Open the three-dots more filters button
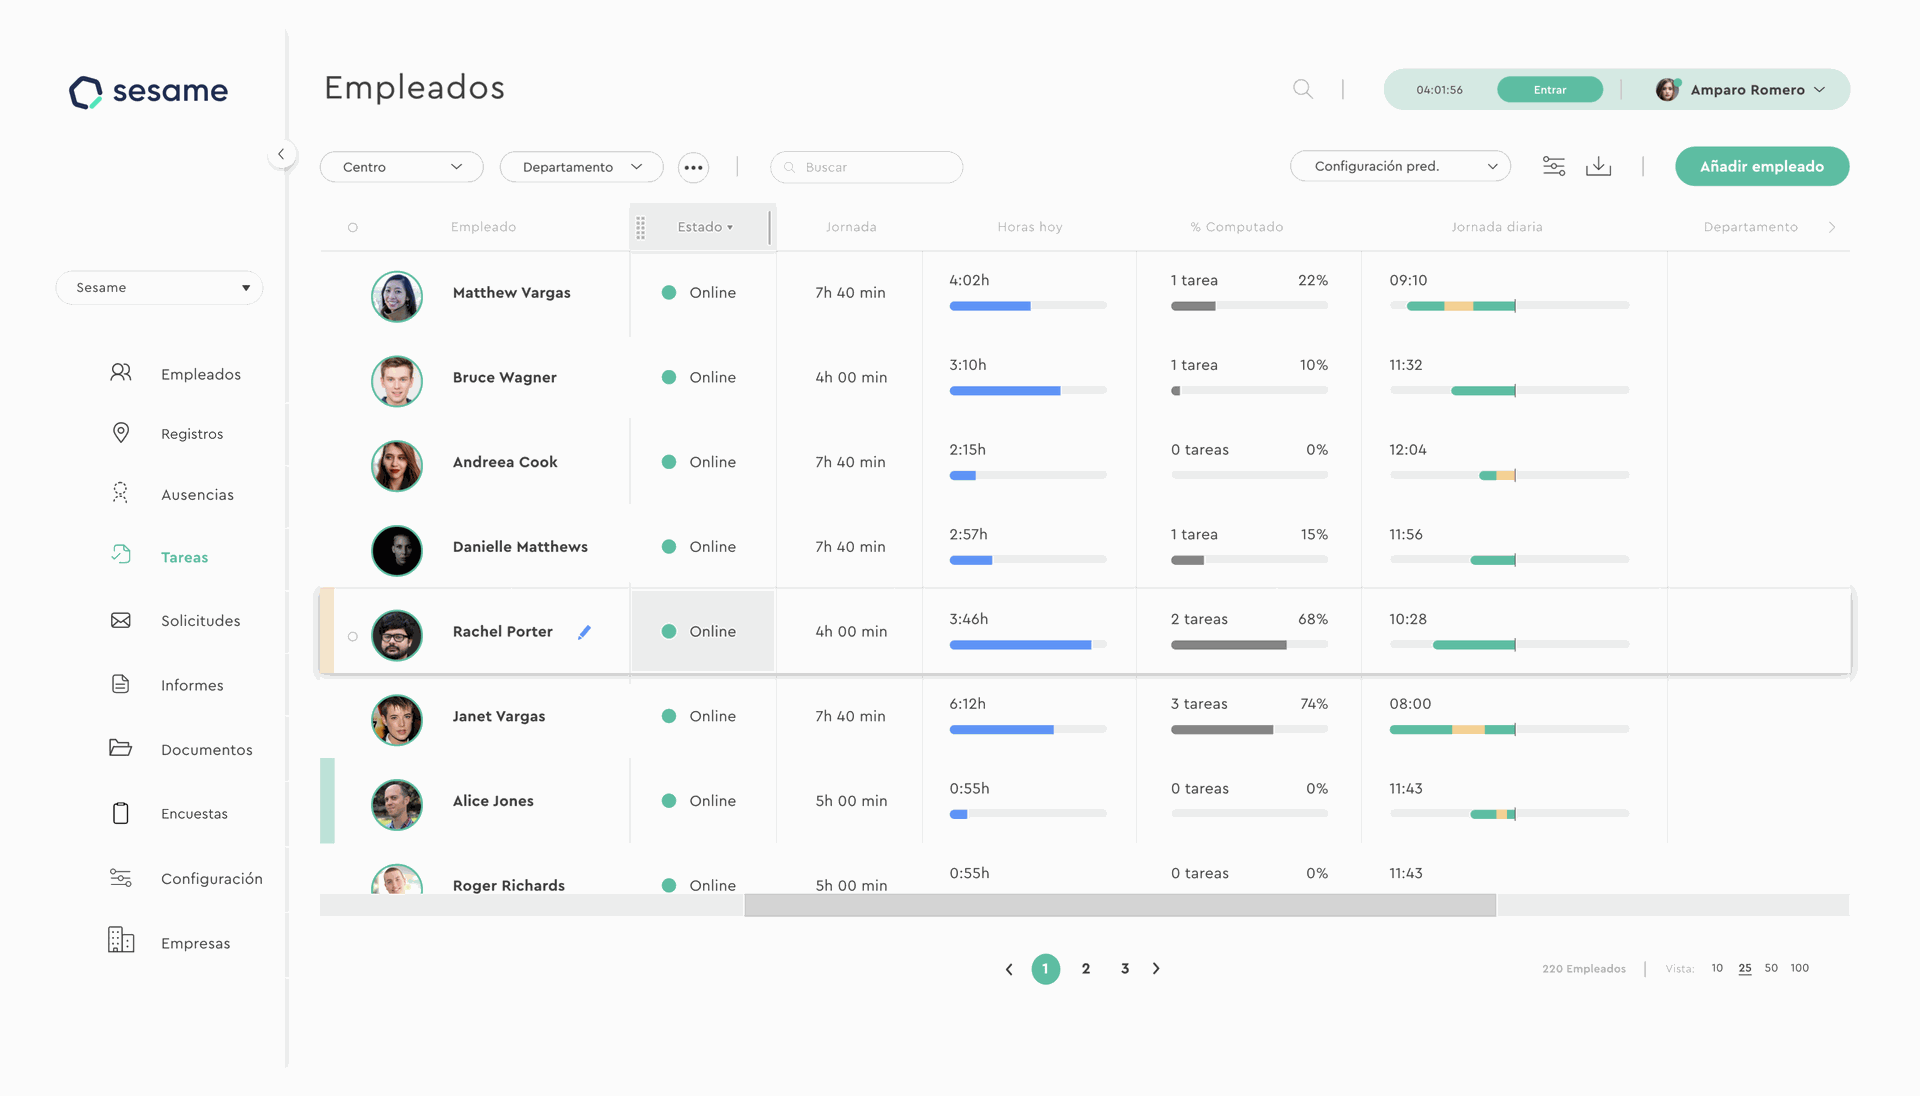The height and width of the screenshot is (1096, 1920). pyautogui.click(x=693, y=167)
